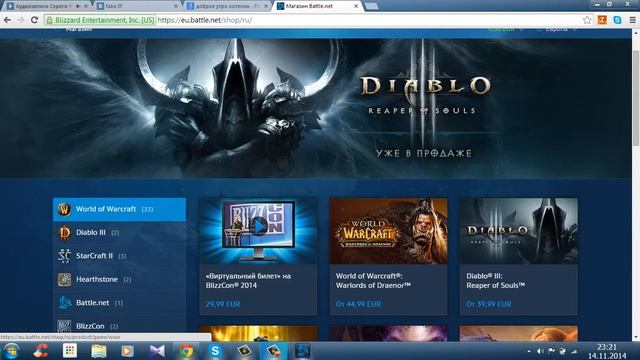Open the Hearthstone category
Image resolution: width=640 pixels, height=360 pixels.
(x=120, y=280)
